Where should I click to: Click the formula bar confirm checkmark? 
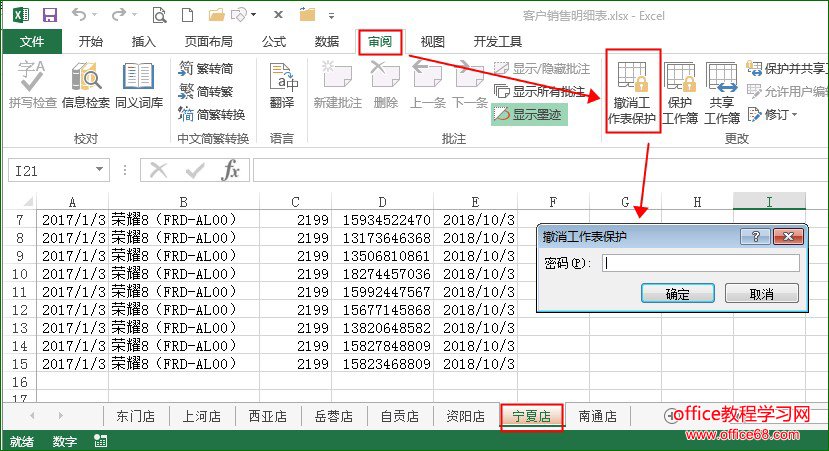coord(195,170)
